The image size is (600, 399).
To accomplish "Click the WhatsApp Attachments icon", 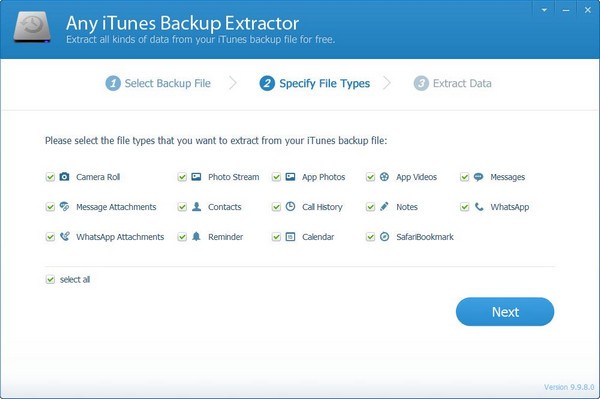I will click(65, 236).
